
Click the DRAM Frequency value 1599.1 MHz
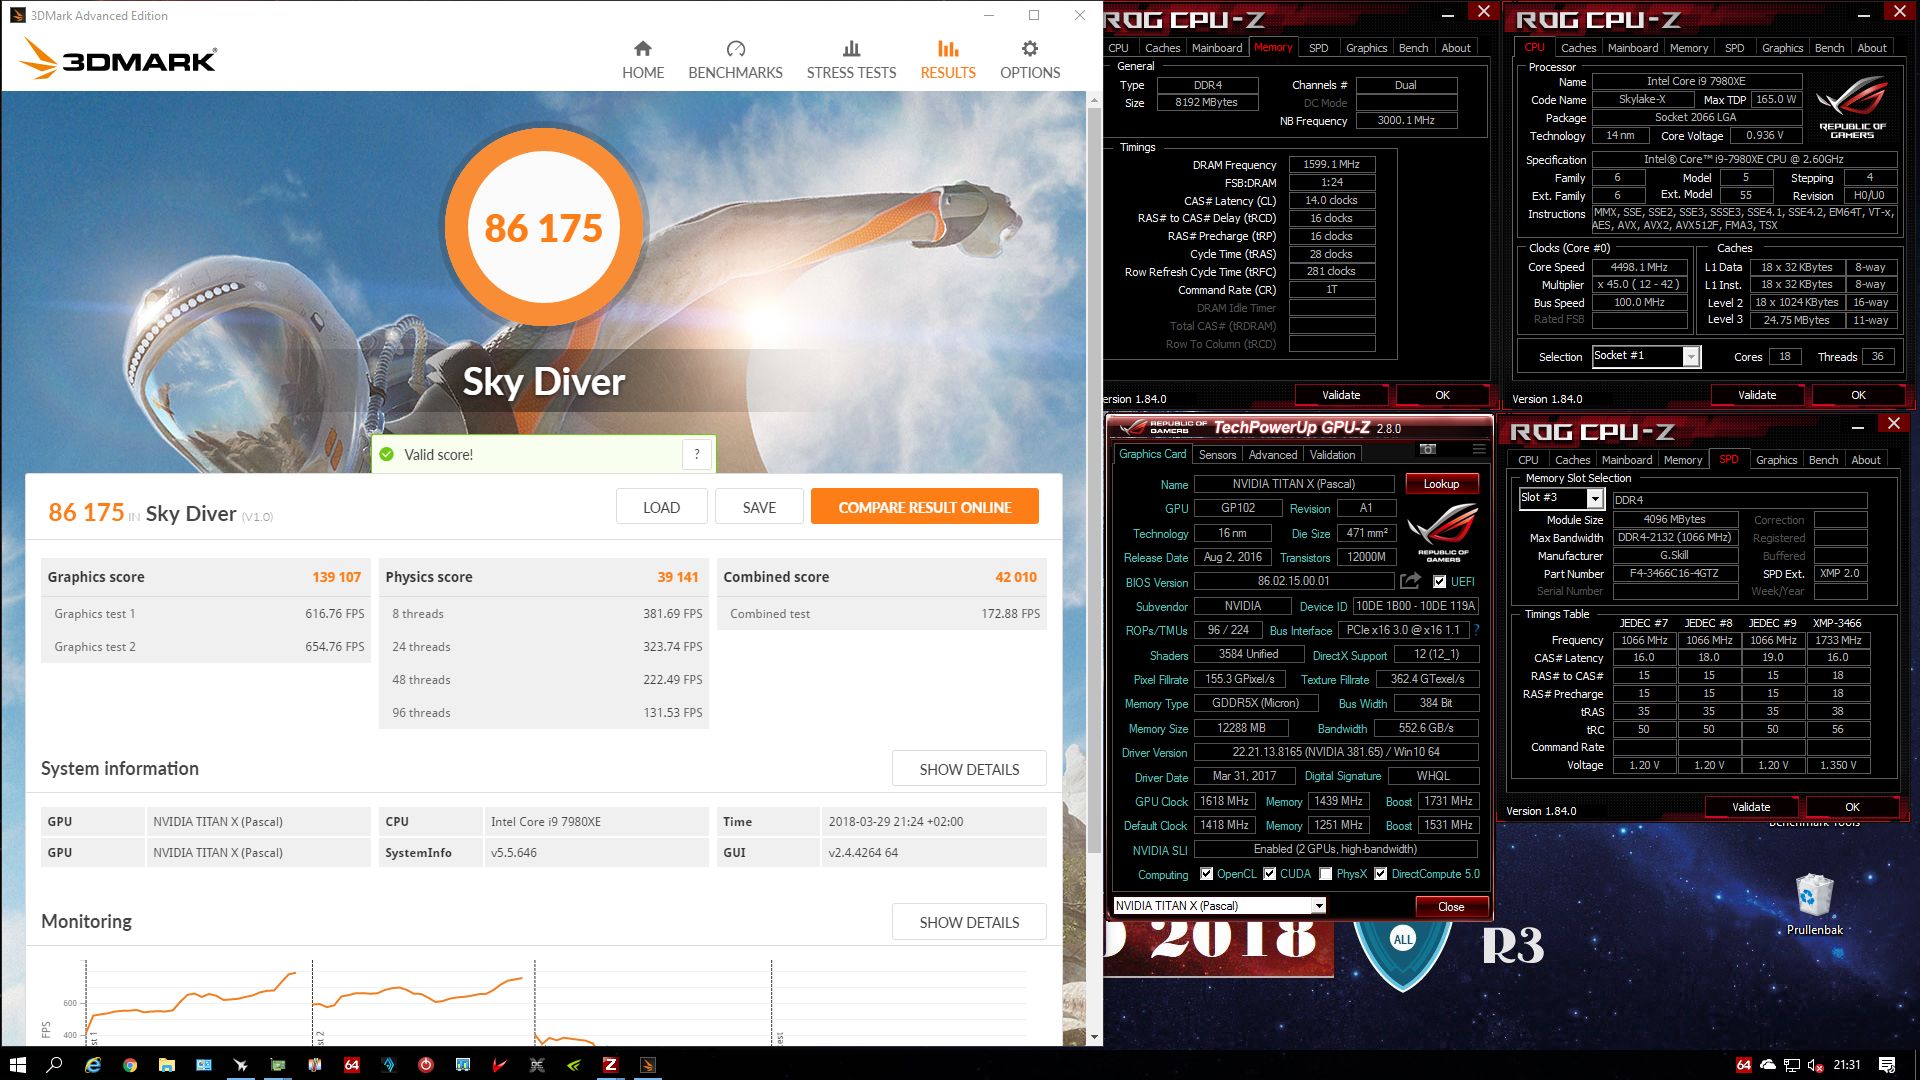click(1331, 164)
